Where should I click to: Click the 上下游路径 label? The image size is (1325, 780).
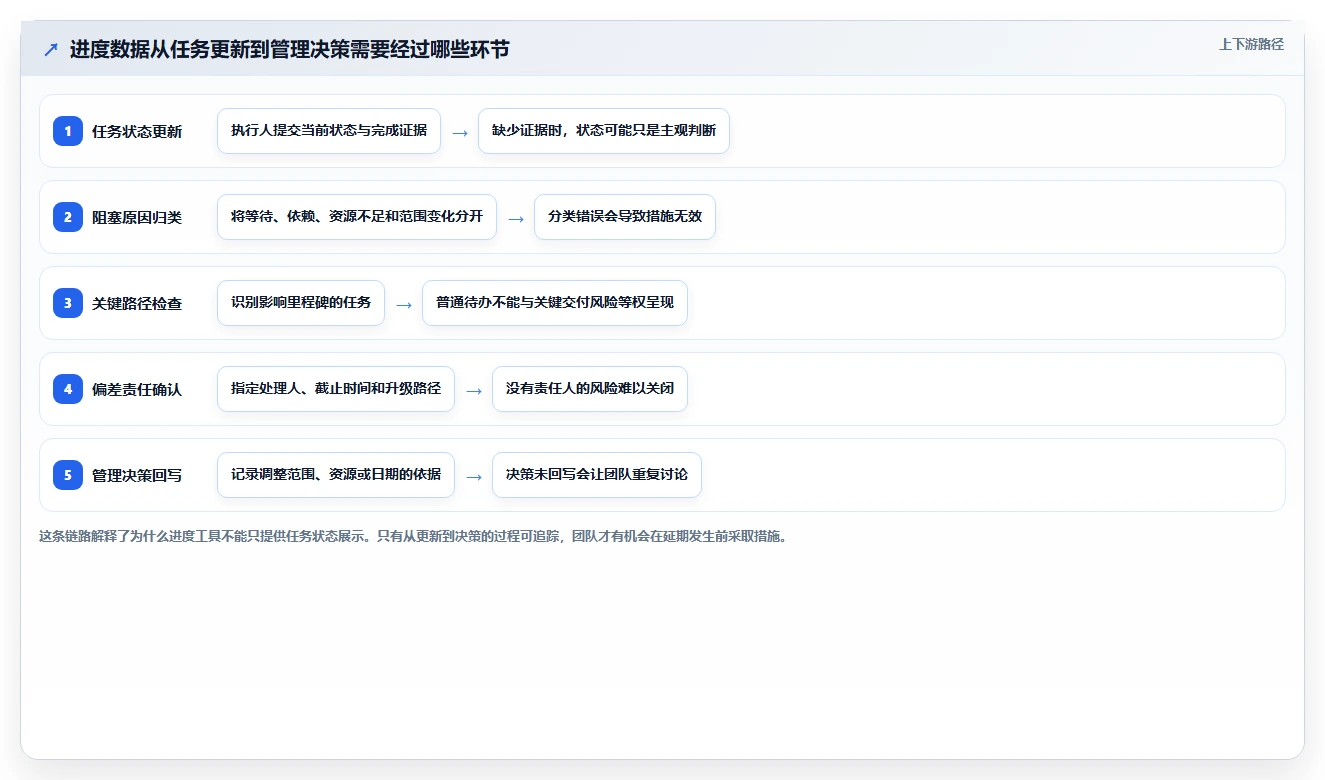pos(1251,45)
